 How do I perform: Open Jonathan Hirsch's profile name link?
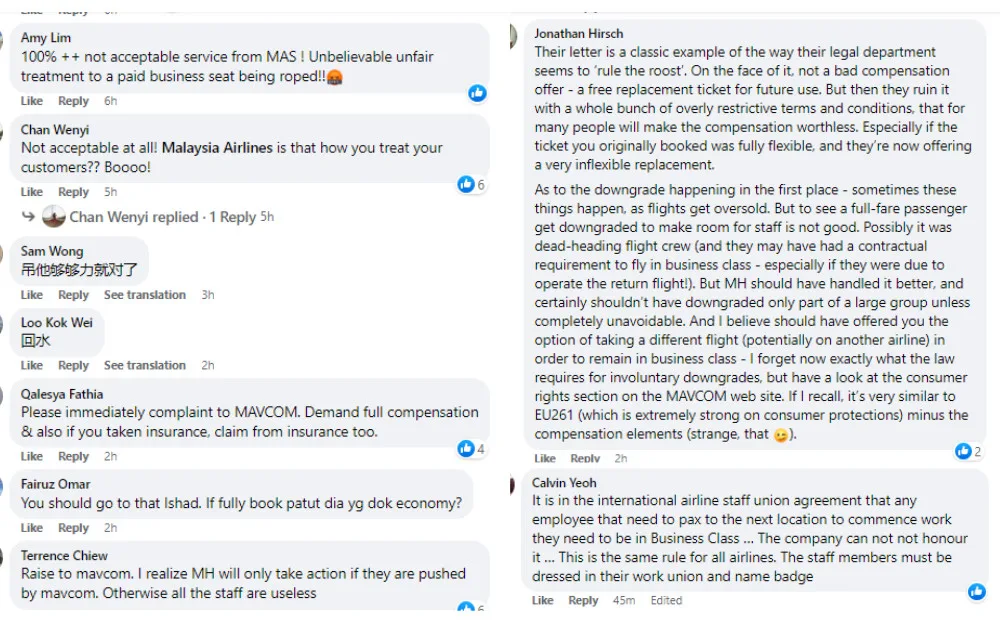click(x=580, y=33)
